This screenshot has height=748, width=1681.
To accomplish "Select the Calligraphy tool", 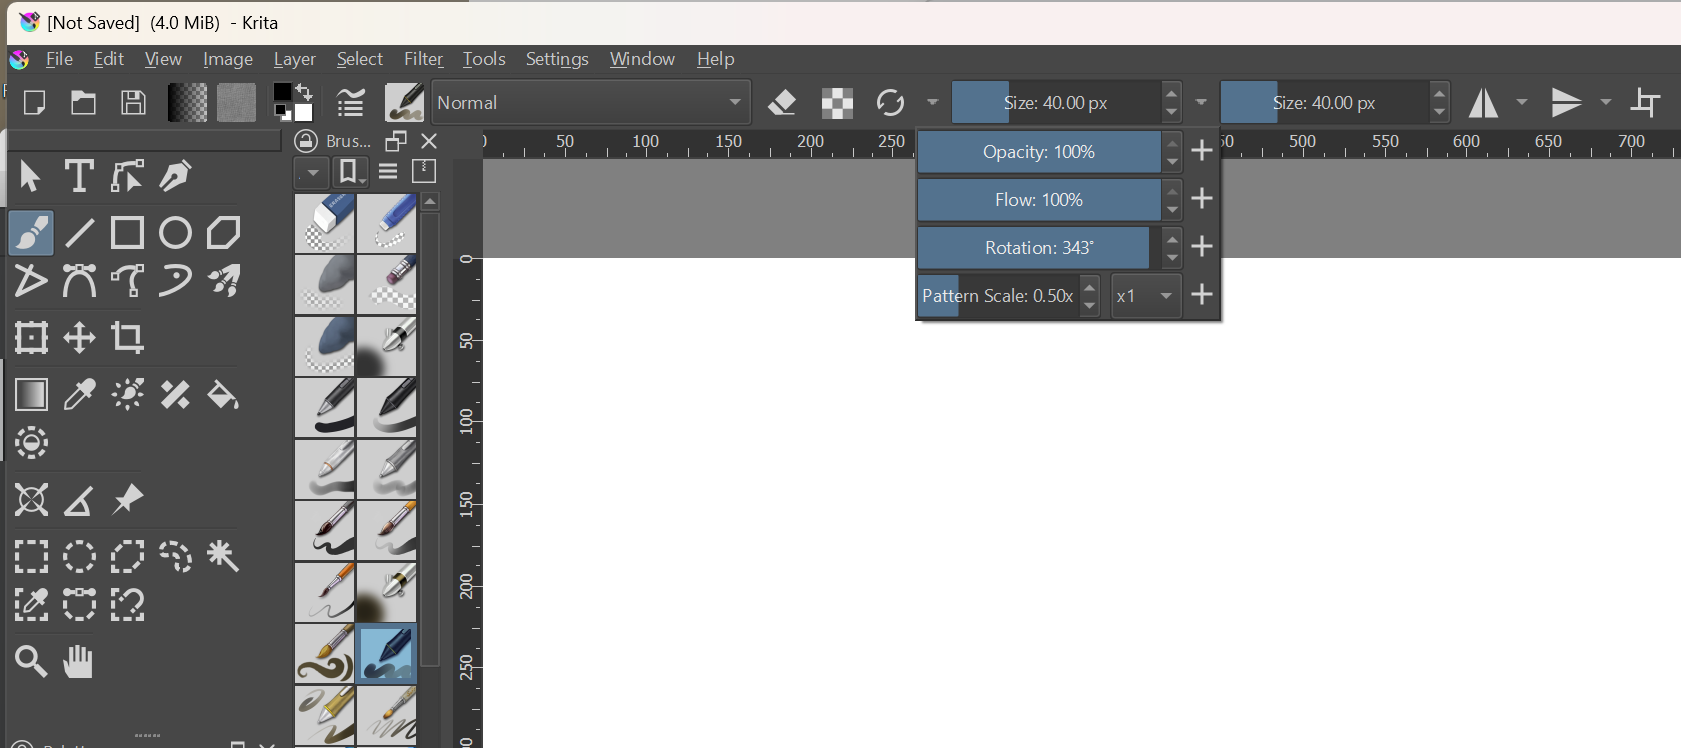I will pos(175,176).
